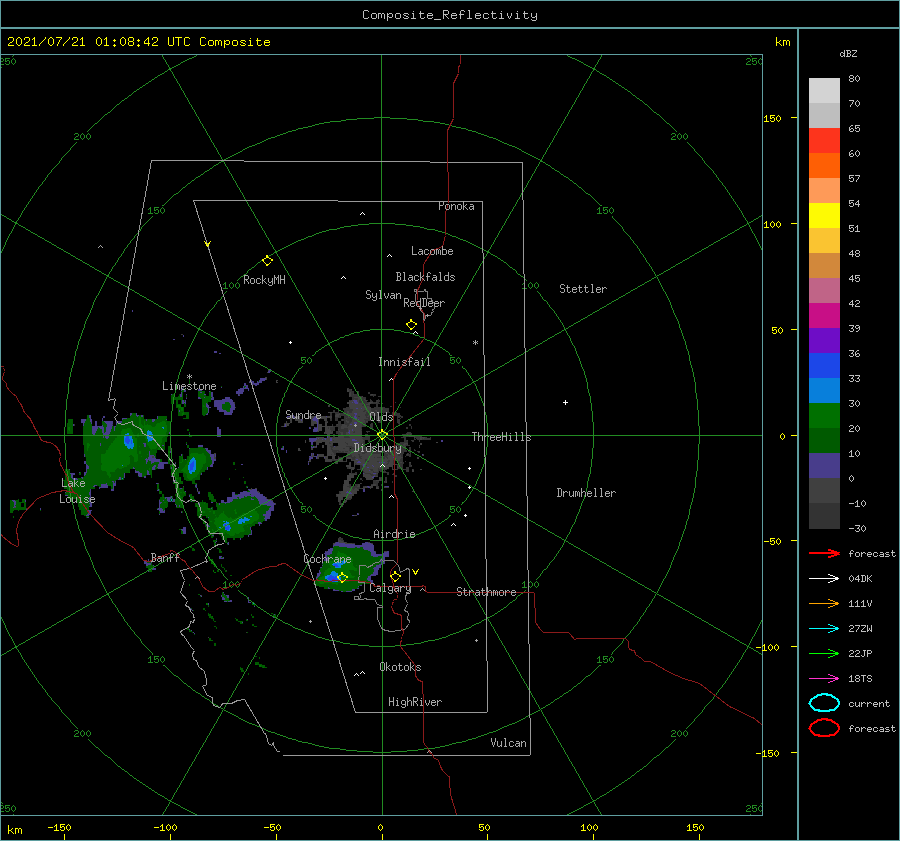Click the yellow V marker east of Calgary diamond

415,572
